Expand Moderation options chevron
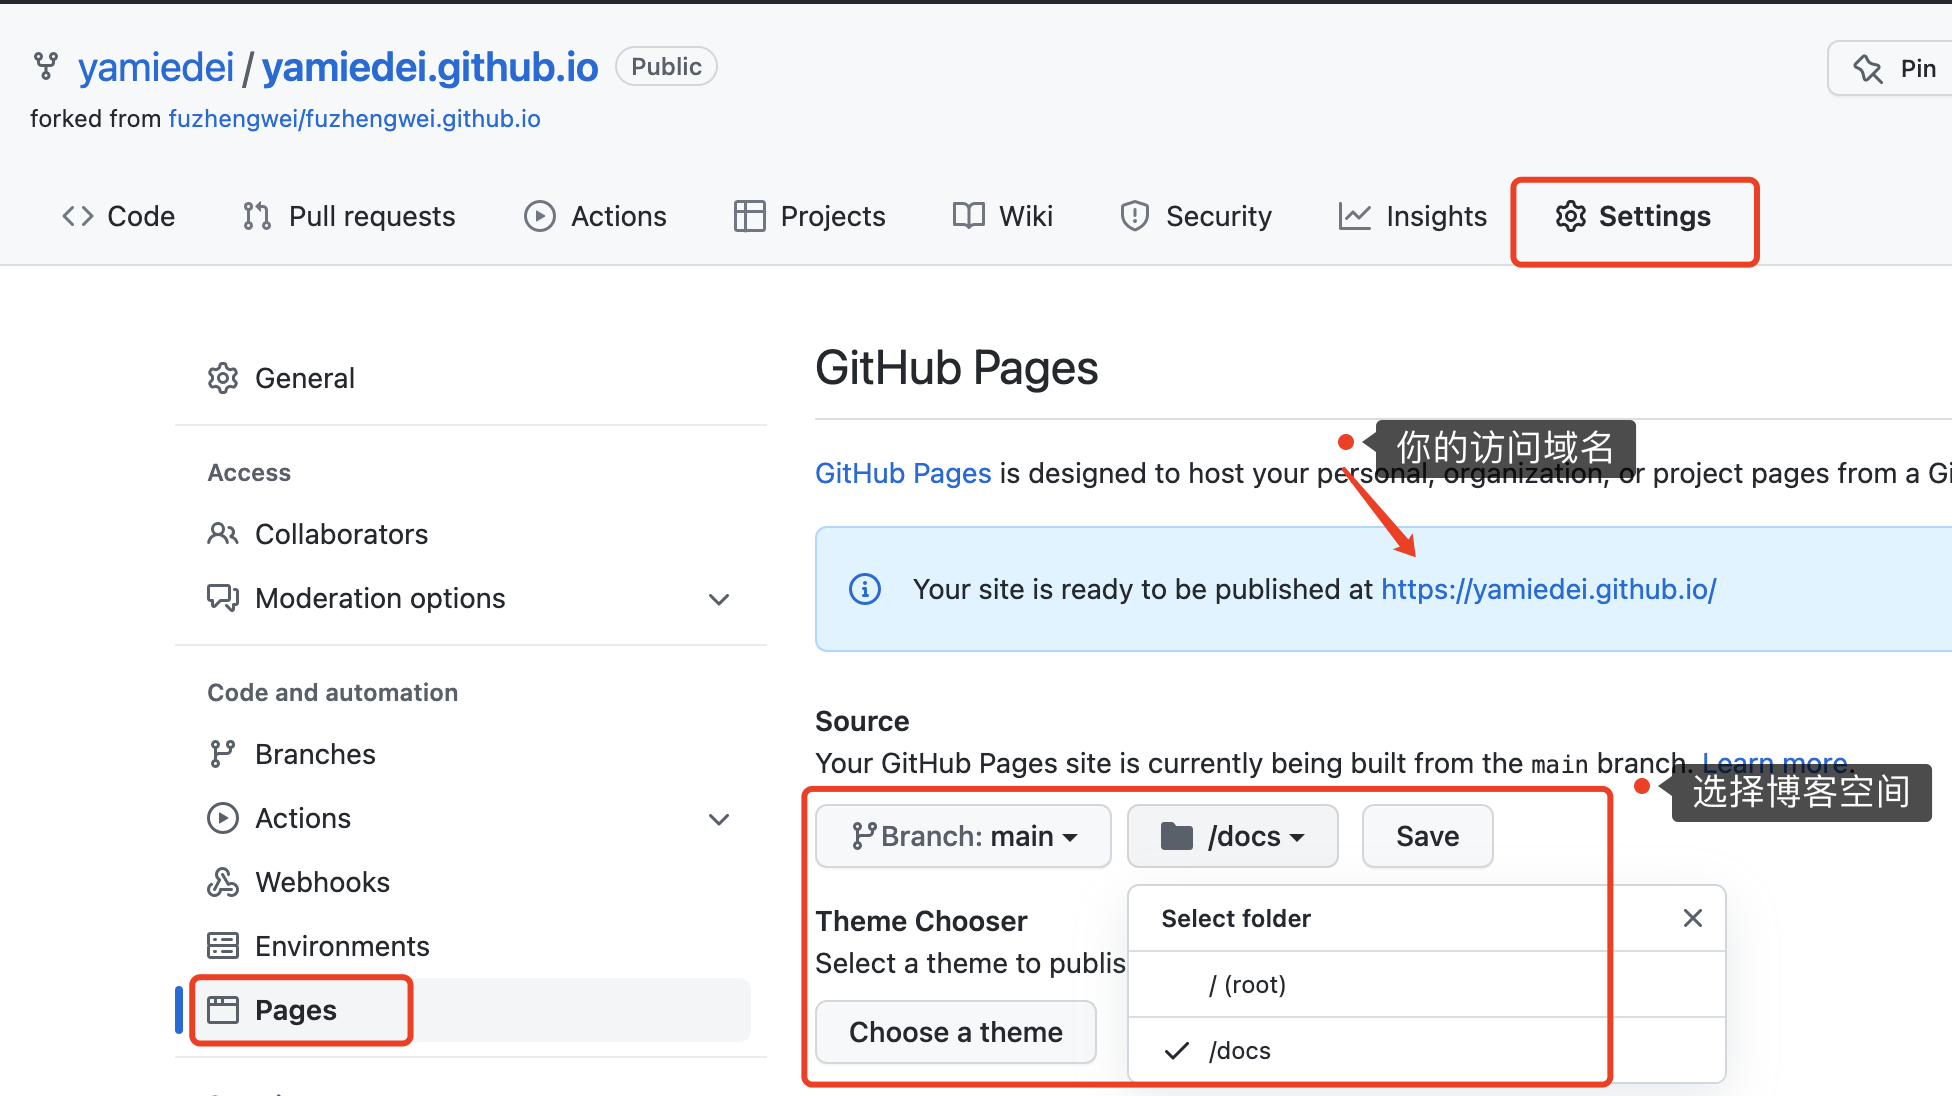 point(719,599)
